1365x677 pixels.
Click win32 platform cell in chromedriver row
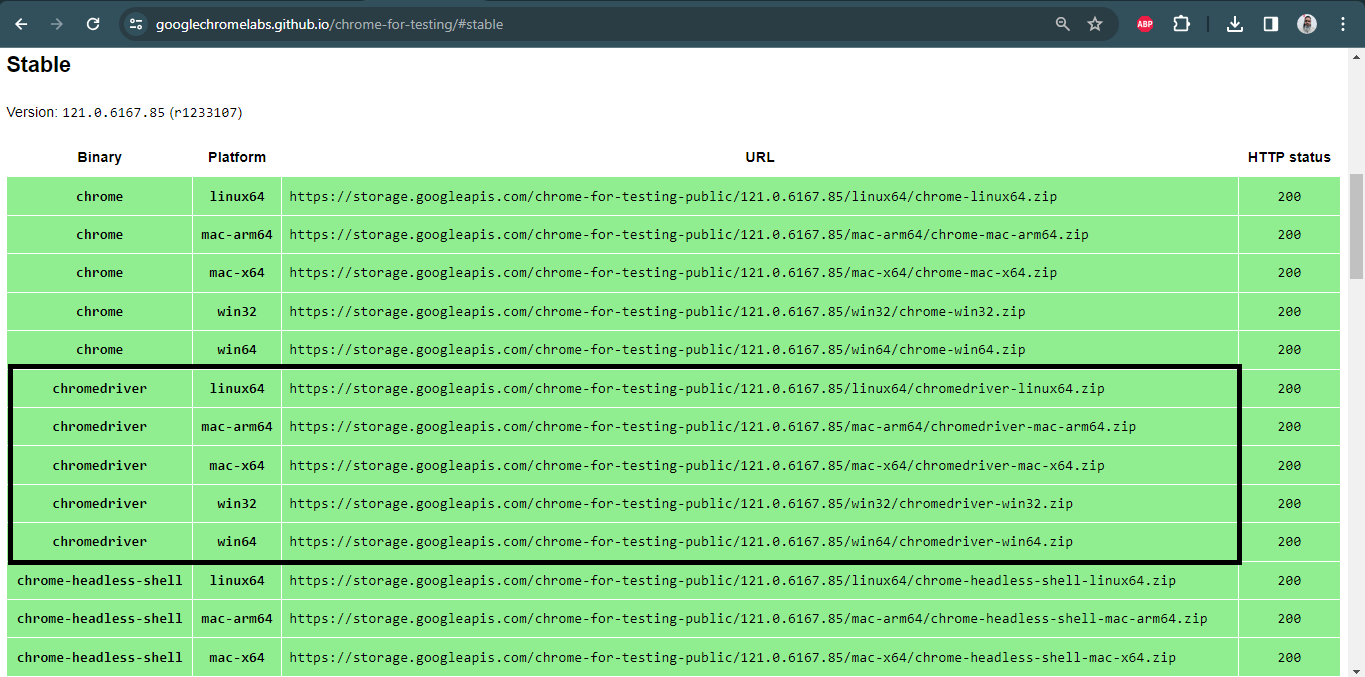click(237, 504)
